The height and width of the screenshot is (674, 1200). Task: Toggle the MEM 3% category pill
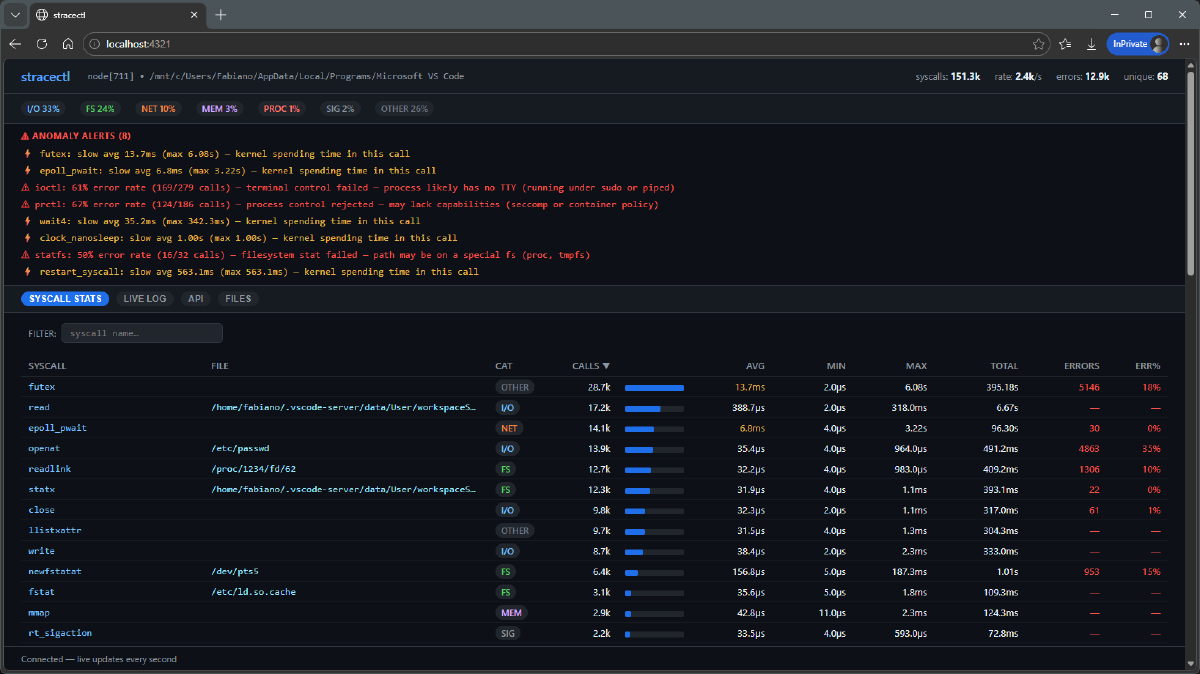coord(219,108)
